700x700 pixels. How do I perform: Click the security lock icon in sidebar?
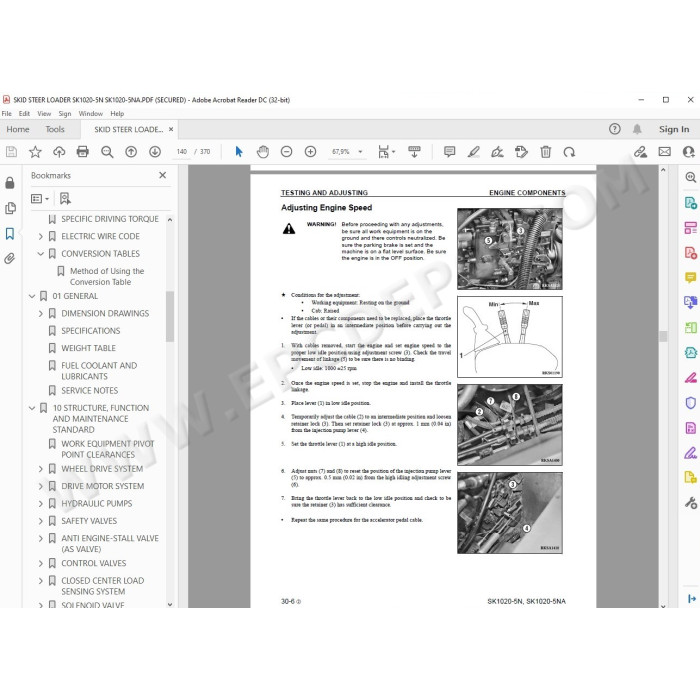click(10, 183)
